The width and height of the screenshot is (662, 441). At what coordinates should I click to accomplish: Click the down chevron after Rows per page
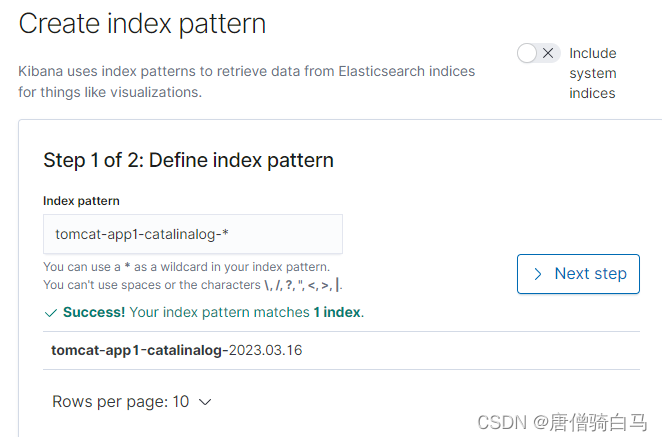pos(205,402)
